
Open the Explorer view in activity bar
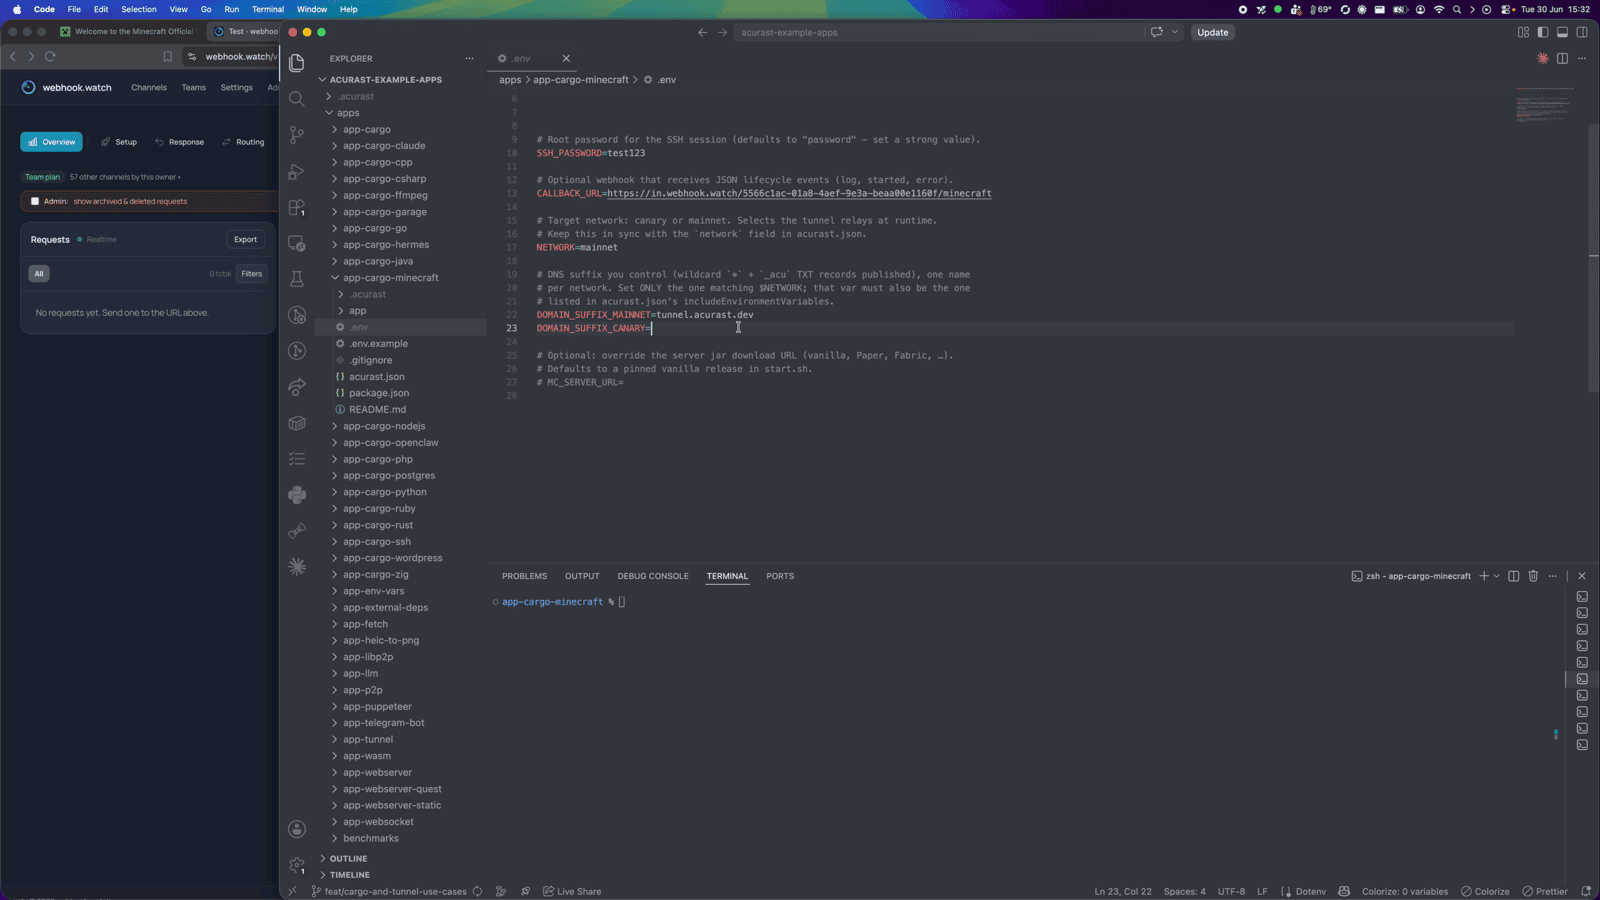(297, 63)
